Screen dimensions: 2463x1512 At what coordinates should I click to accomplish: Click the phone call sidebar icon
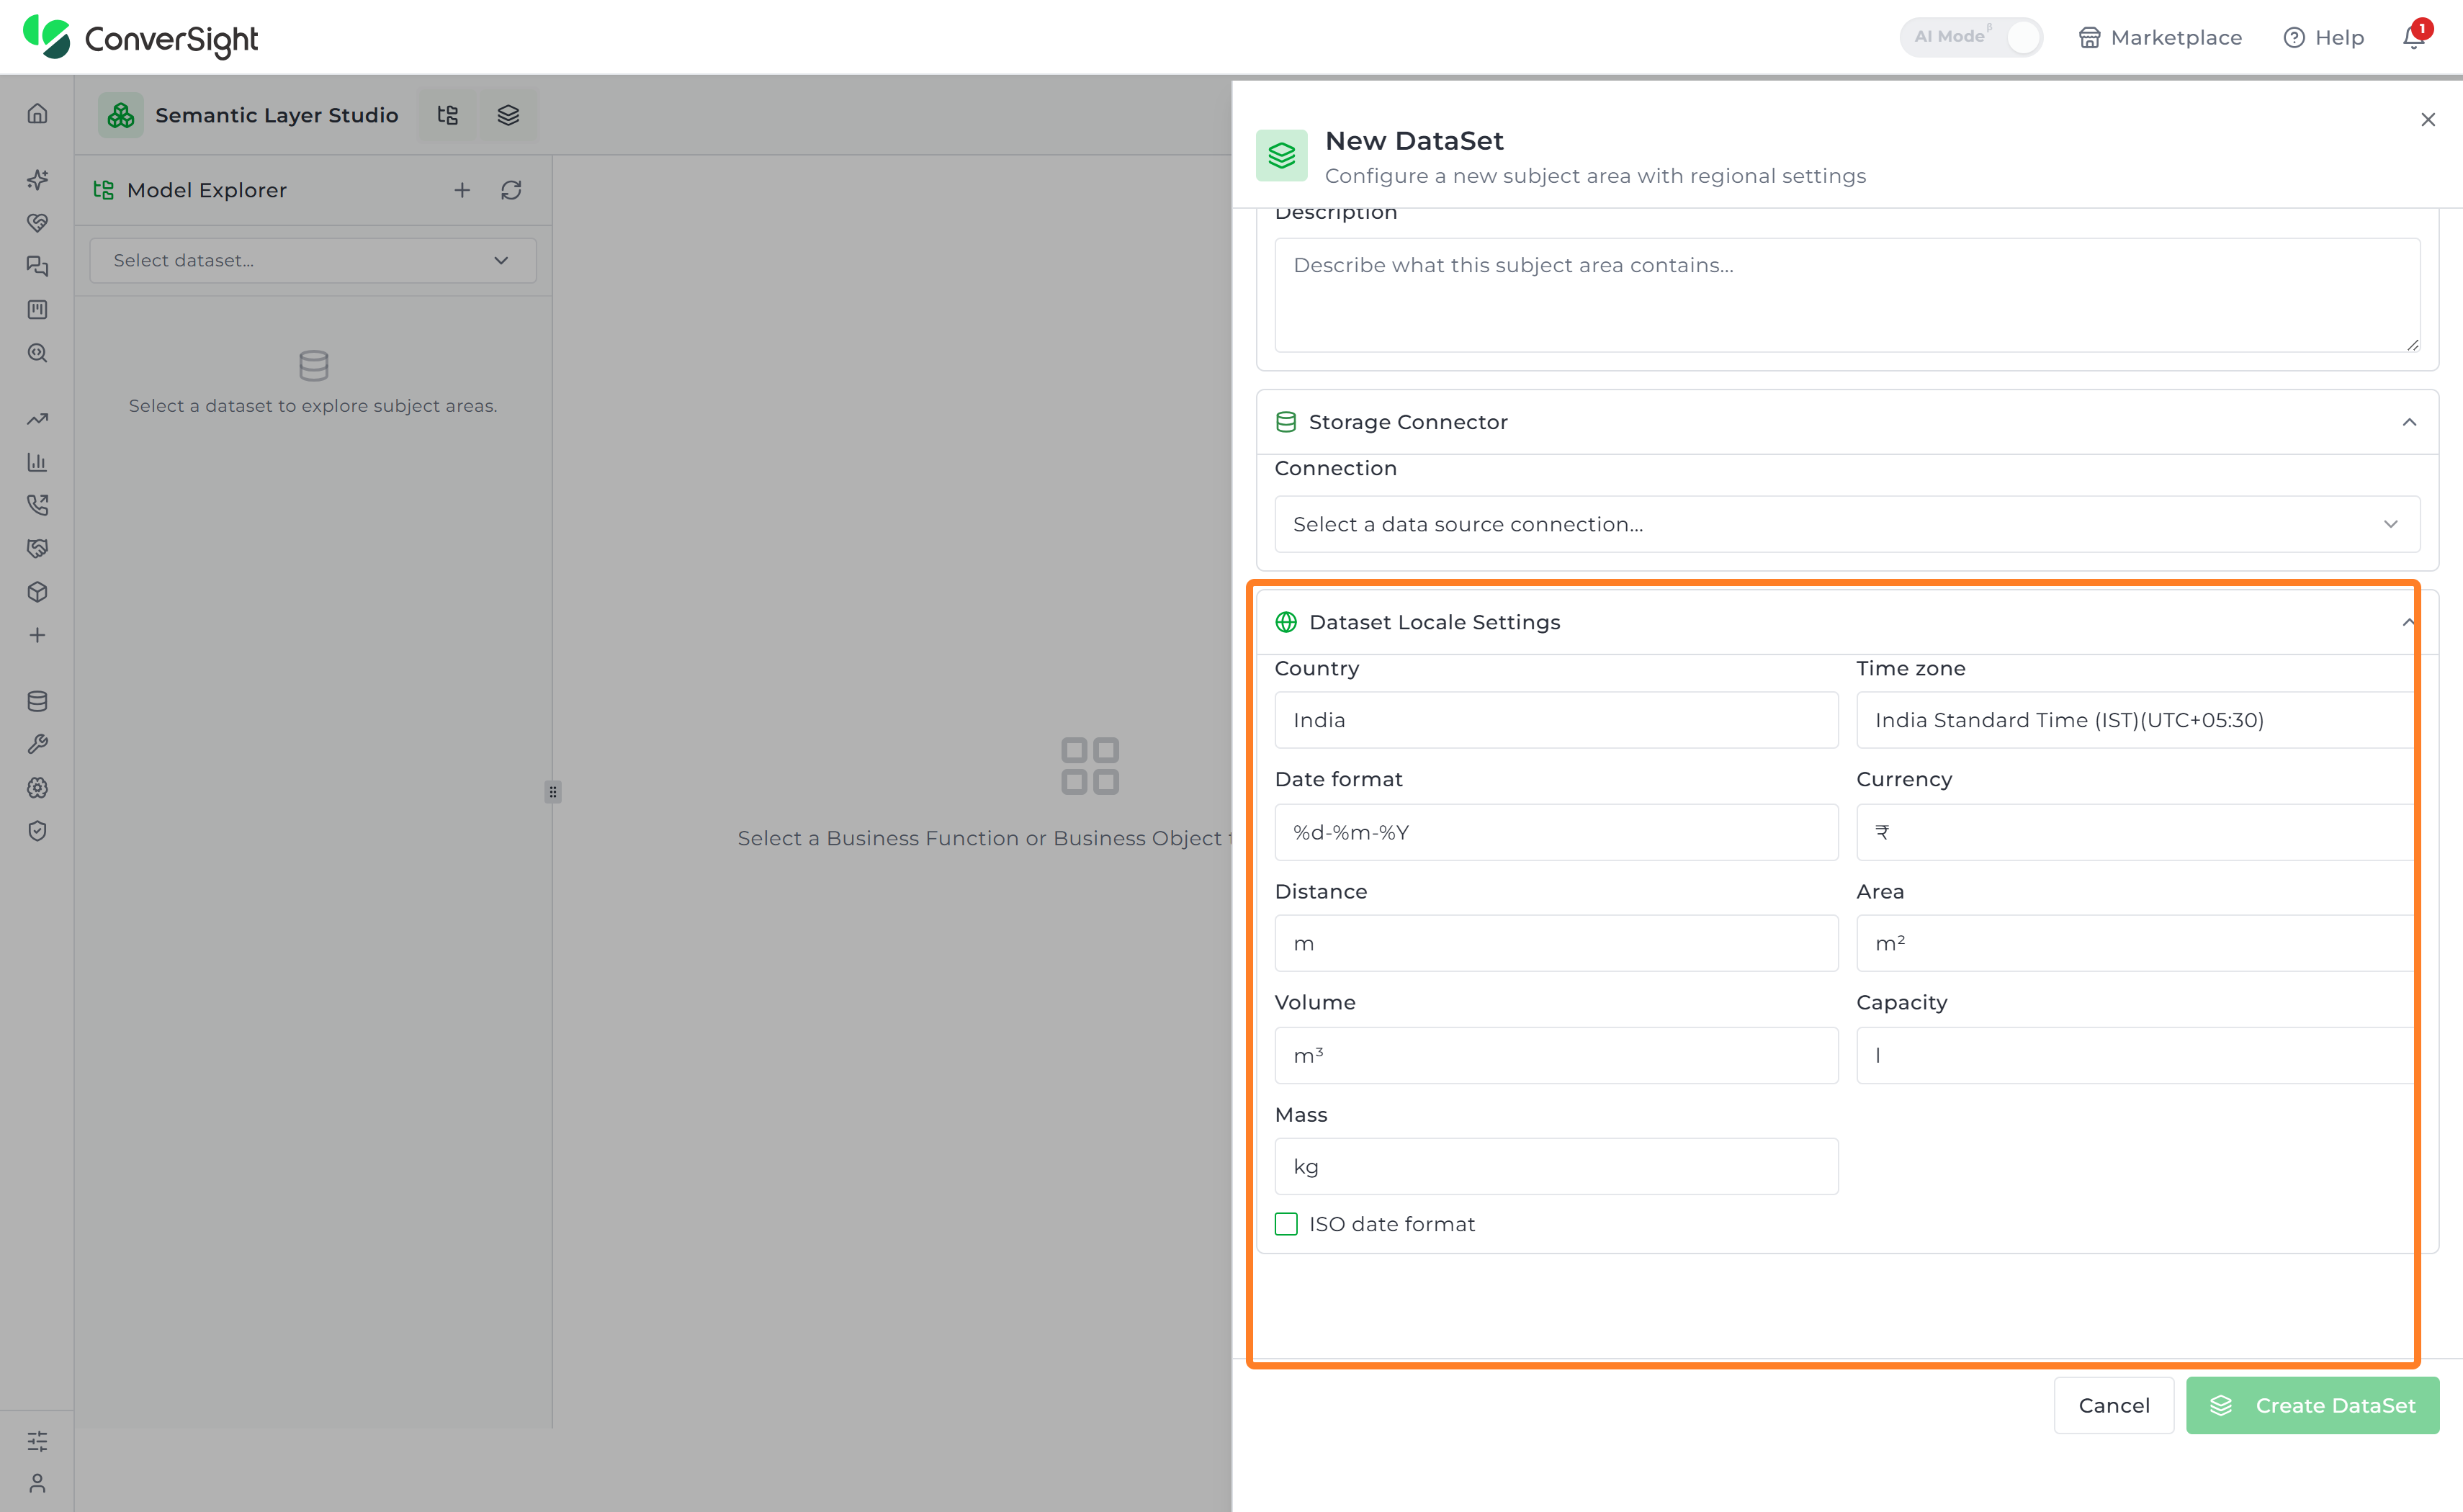pyautogui.click(x=37, y=505)
